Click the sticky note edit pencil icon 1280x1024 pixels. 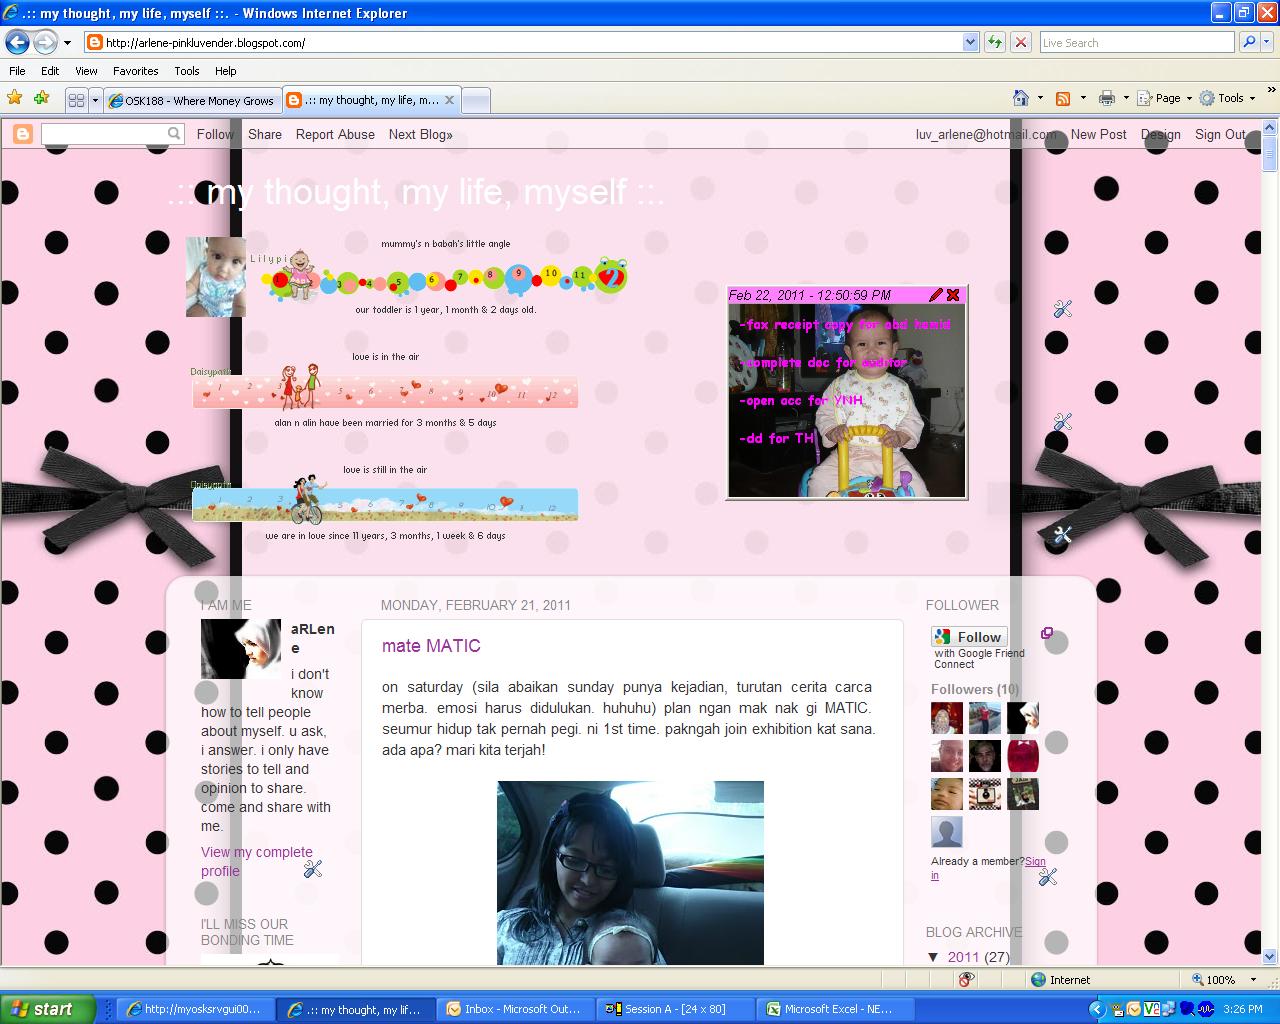(x=935, y=295)
